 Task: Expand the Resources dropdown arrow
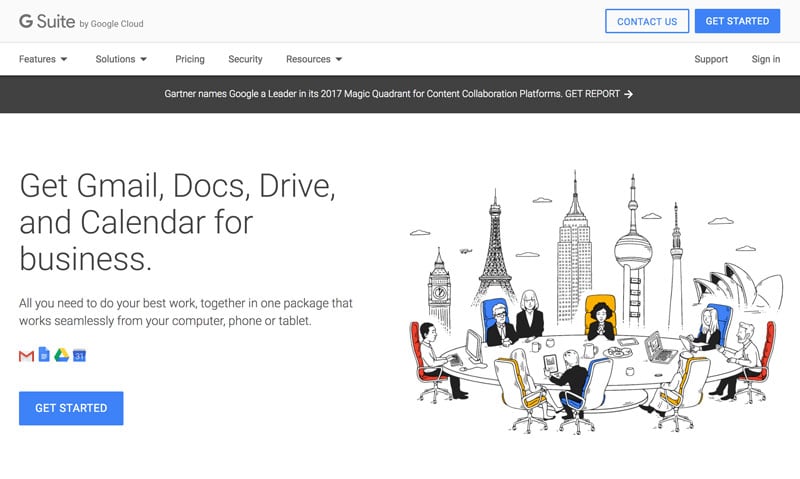[339, 59]
